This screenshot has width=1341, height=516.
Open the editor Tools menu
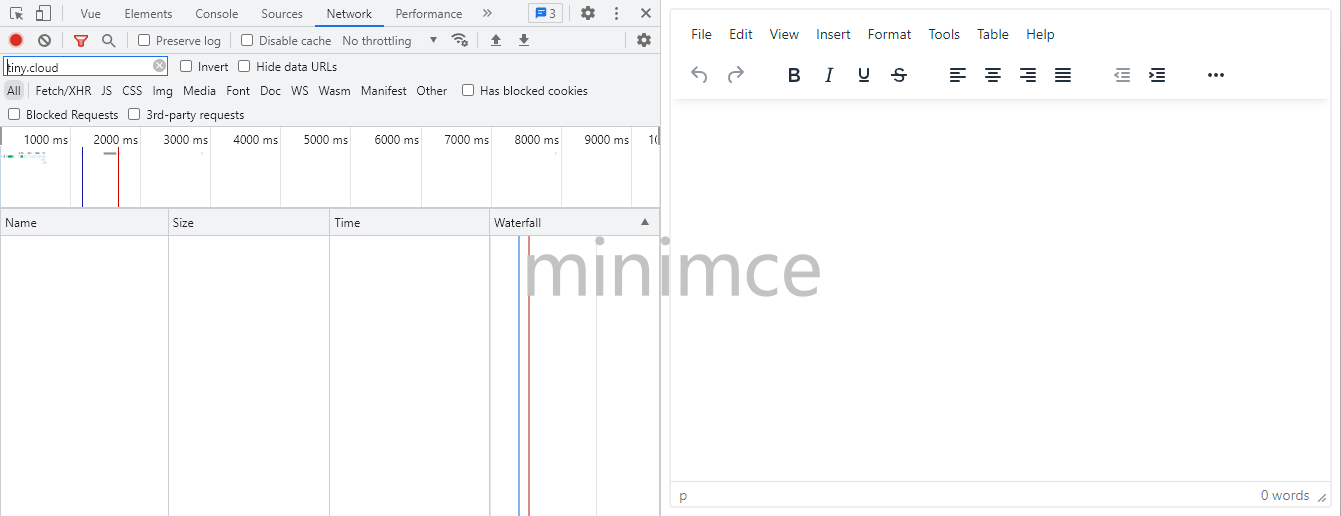(944, 34)
